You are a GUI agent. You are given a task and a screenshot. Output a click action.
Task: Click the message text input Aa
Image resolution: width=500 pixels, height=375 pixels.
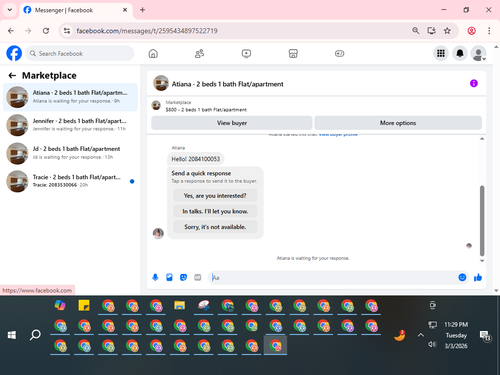pyautogui.click(x=333, y=277)
